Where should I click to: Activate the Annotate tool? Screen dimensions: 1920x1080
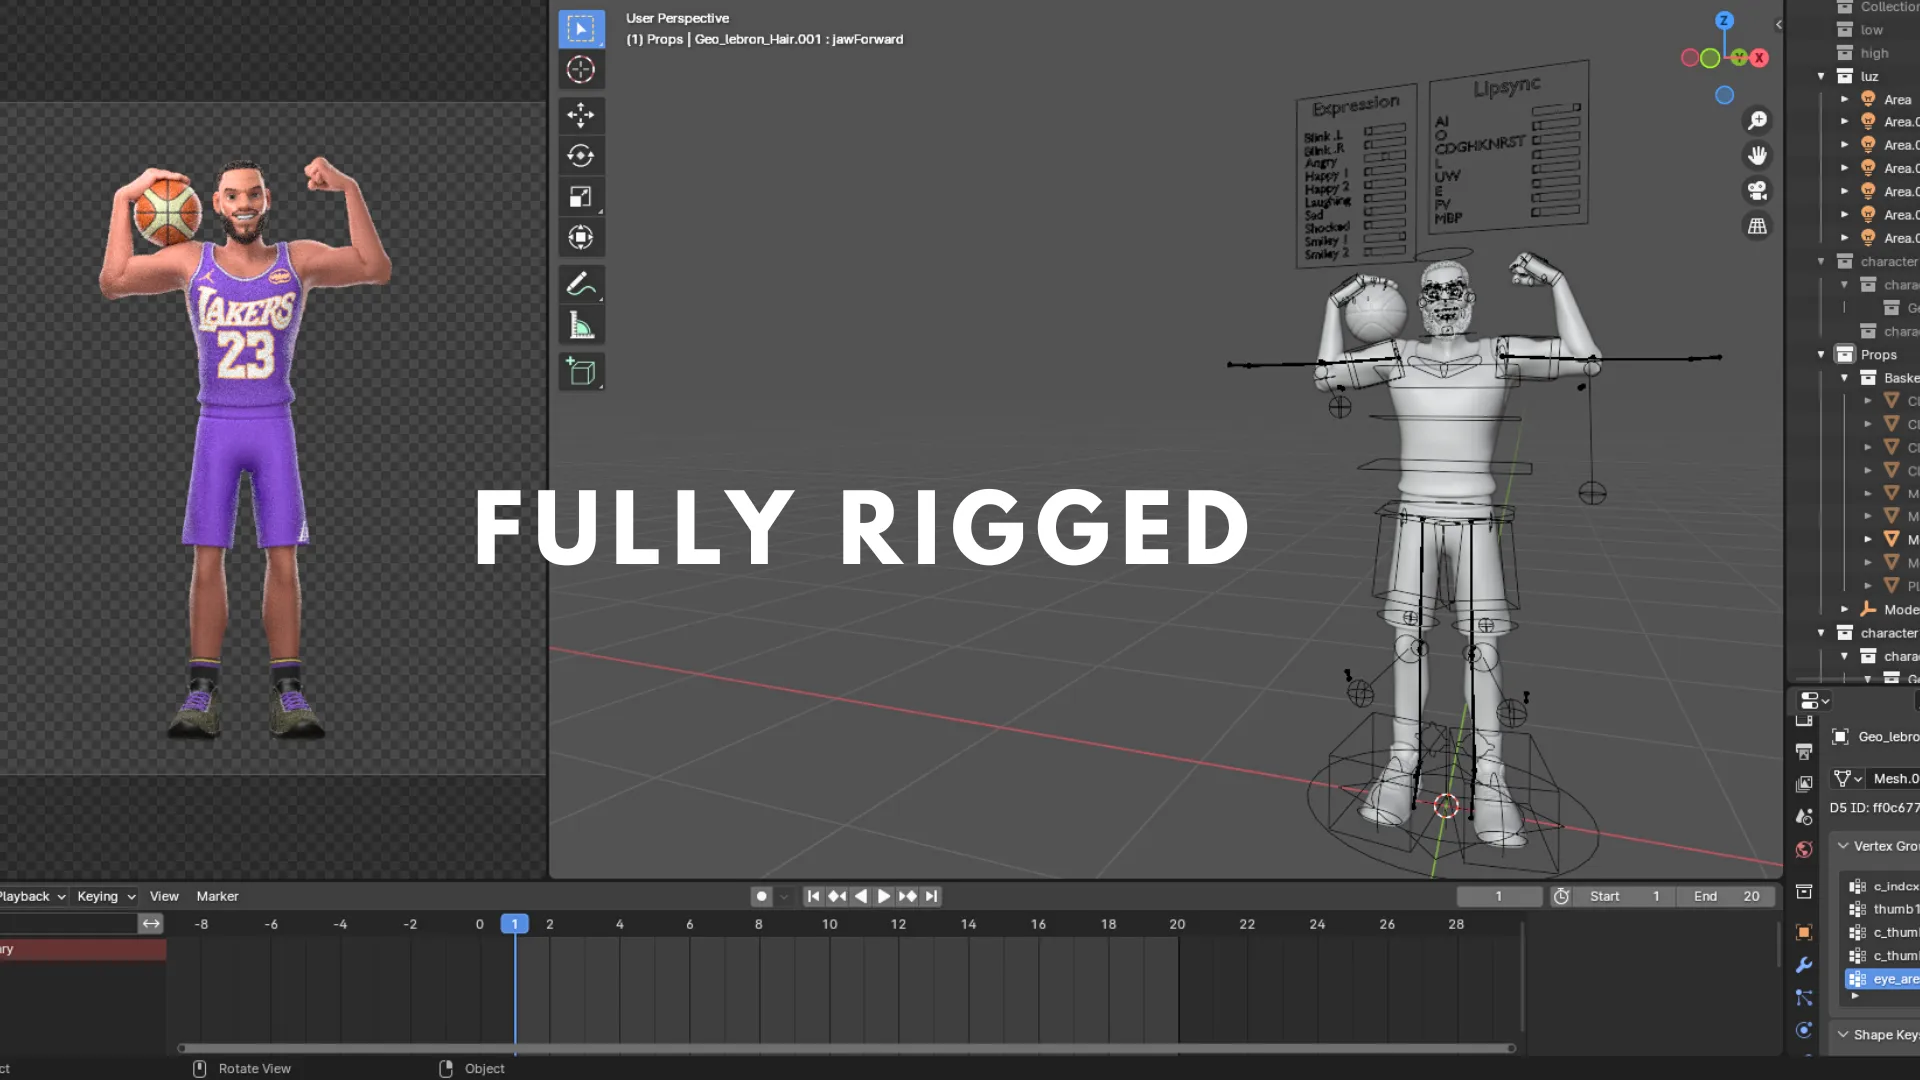point(581,285)
